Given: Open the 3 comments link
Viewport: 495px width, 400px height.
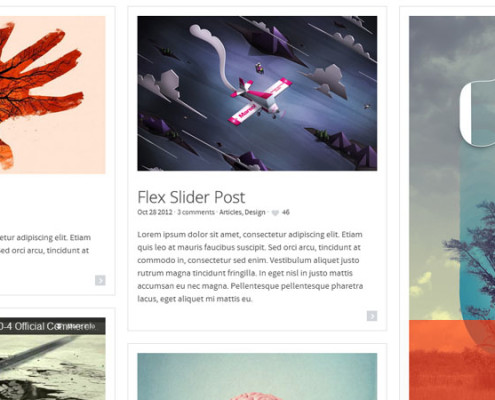Looking at the screenshot, I should (x=196, y=212).
